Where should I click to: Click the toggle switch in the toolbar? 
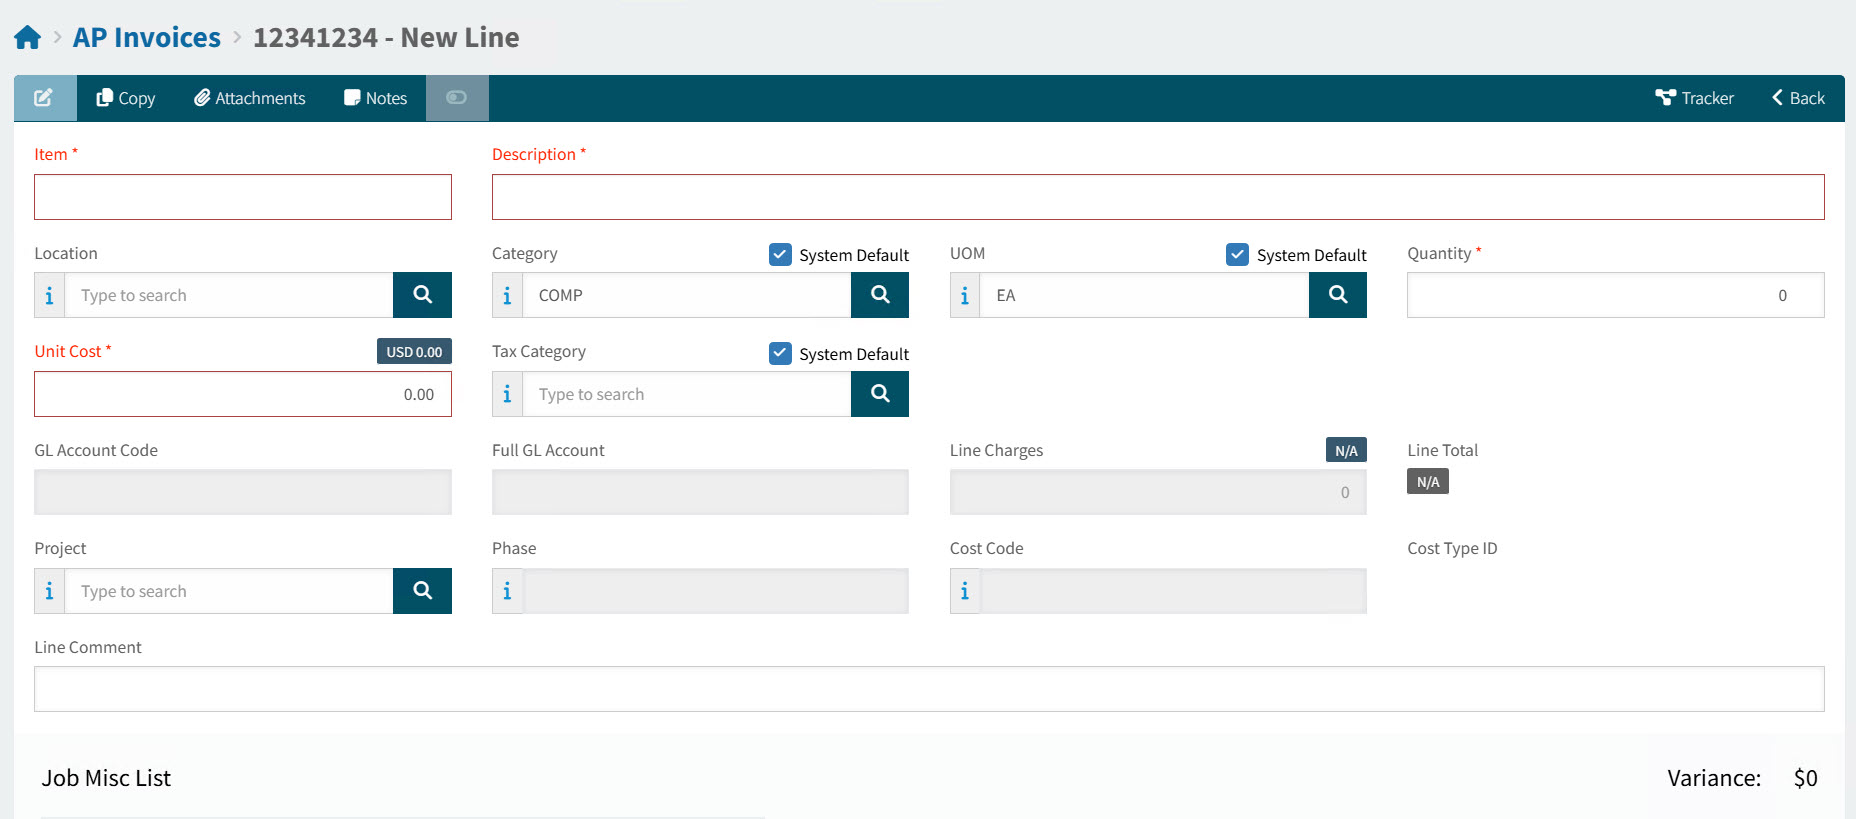click(x=457, y=98)
